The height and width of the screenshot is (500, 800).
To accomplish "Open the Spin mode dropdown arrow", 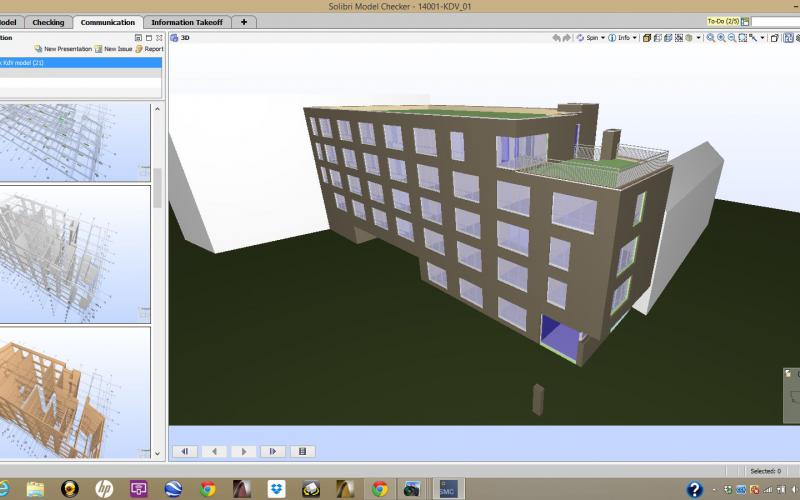I will click(603, 38).
